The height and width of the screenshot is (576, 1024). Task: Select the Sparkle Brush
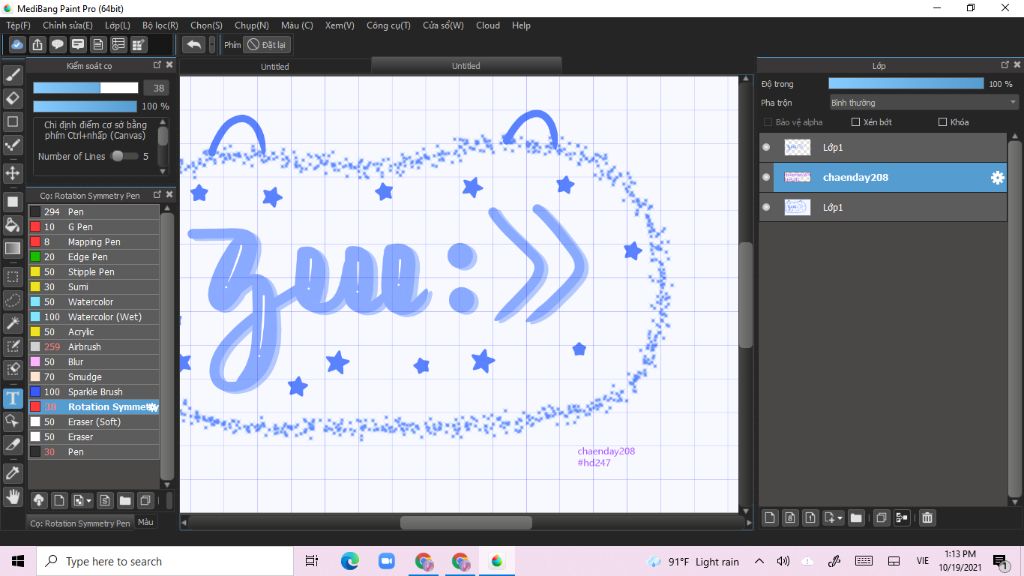coord(94,392)
